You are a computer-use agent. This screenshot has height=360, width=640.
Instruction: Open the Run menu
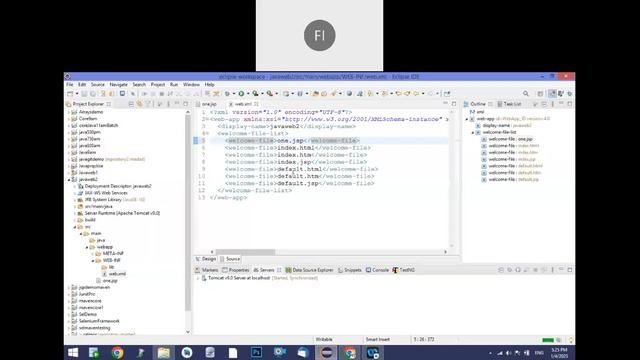click(174, 84)
